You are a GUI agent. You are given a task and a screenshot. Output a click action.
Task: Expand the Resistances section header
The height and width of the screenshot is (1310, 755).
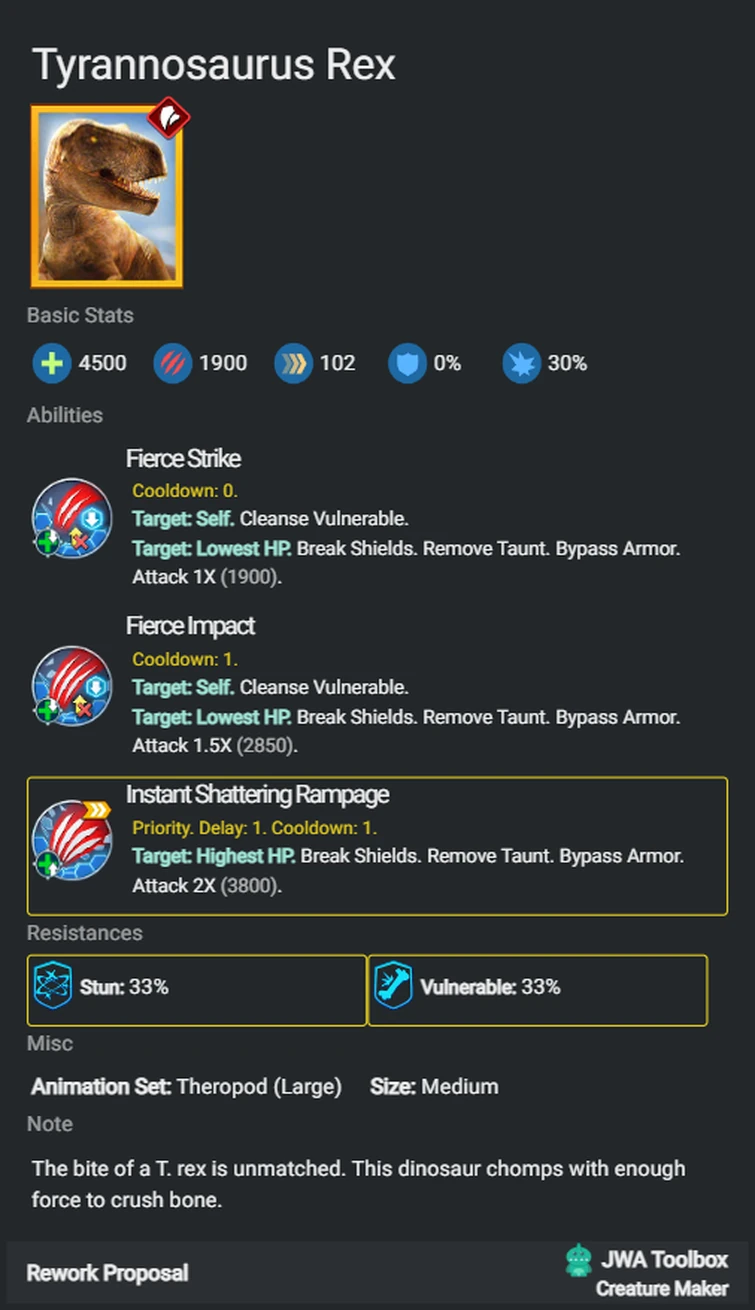pos(84,933)
